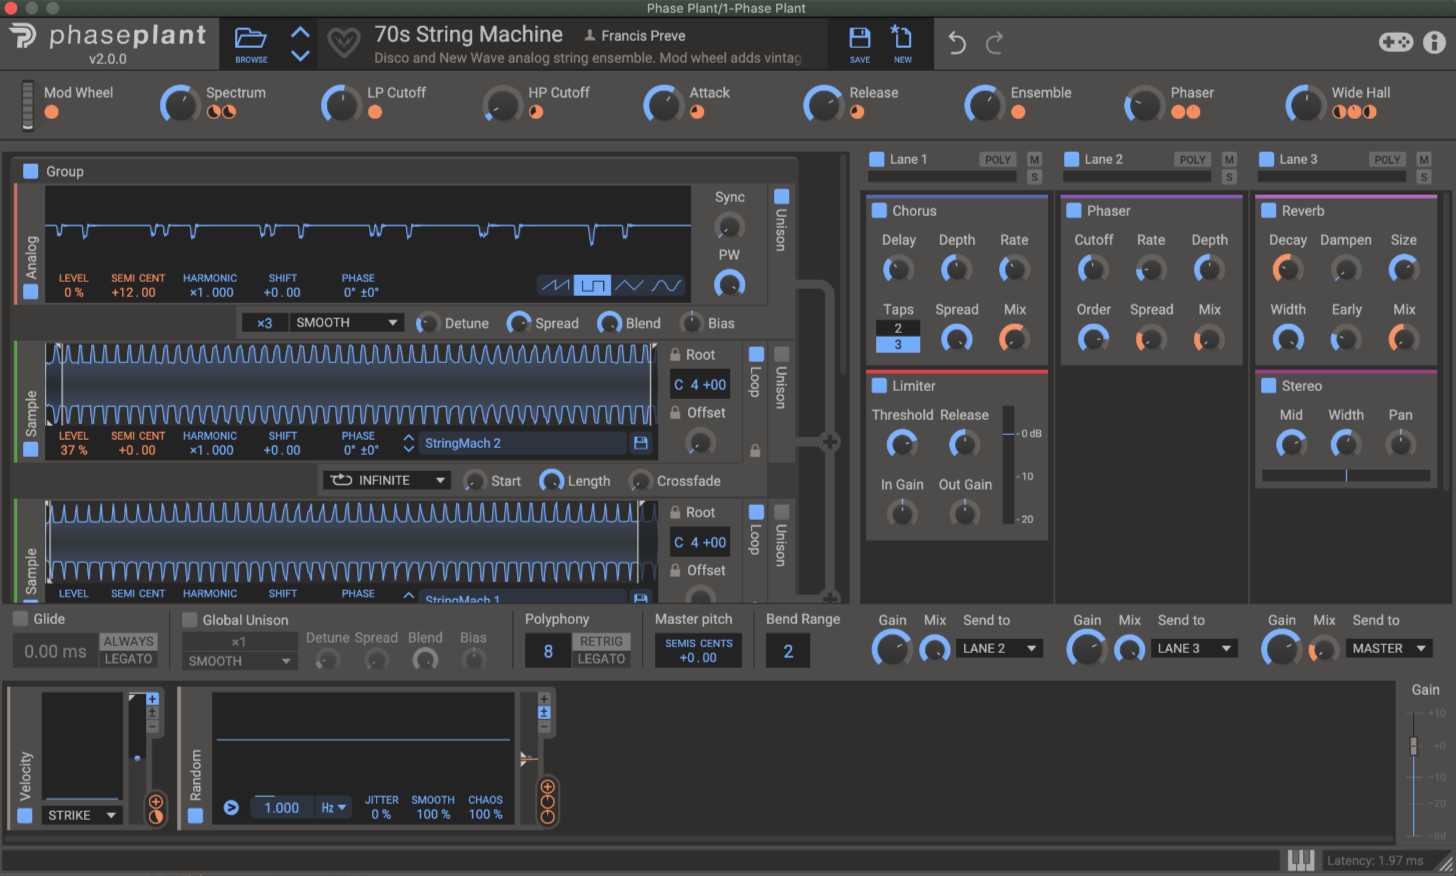This screenshot has height=876, width=1456.
Task: Favorite the preset with the heart icon
Action: [344, 43]
